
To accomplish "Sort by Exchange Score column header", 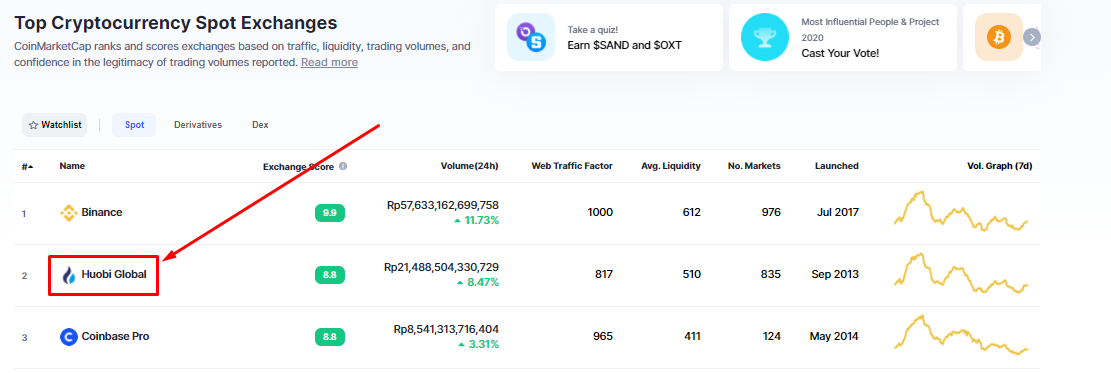I will (x=298, y=167).
